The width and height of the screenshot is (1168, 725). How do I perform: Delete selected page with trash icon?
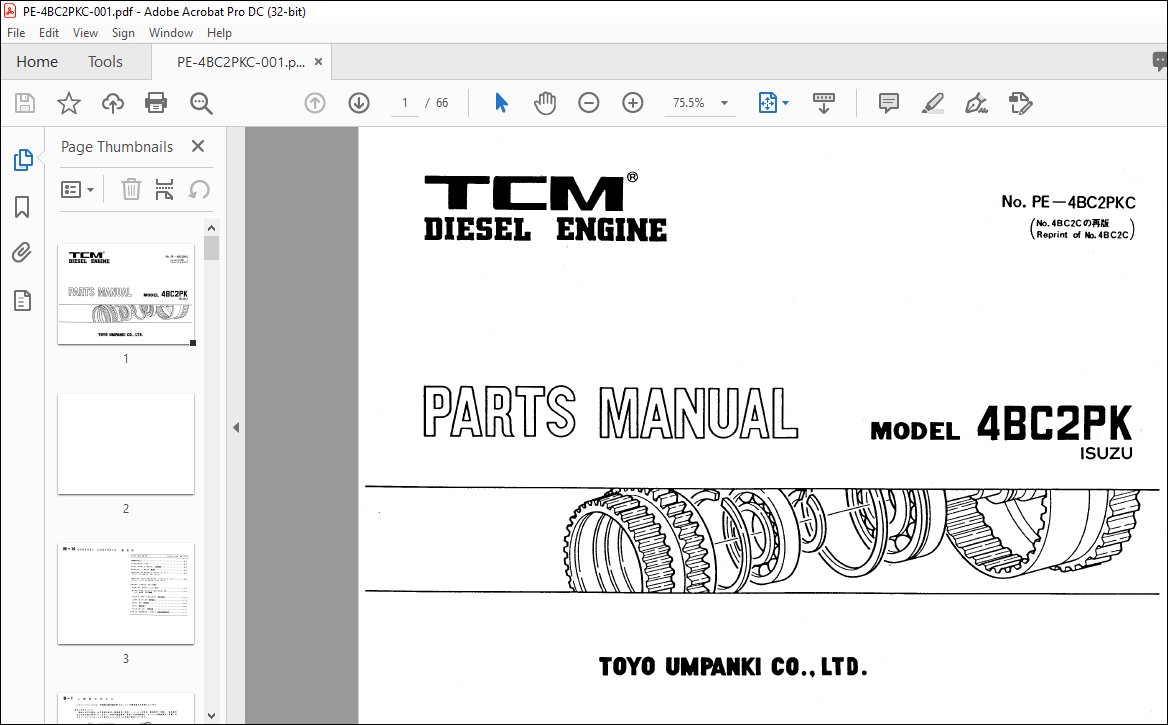(x=131, y=189)
